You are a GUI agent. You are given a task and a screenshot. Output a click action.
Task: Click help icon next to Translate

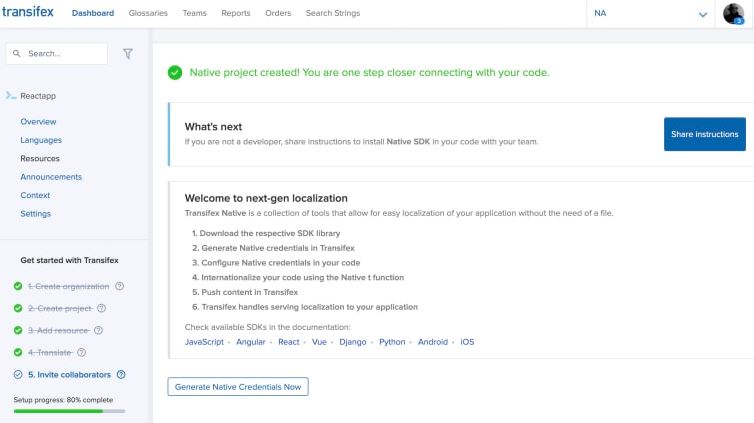82,352
